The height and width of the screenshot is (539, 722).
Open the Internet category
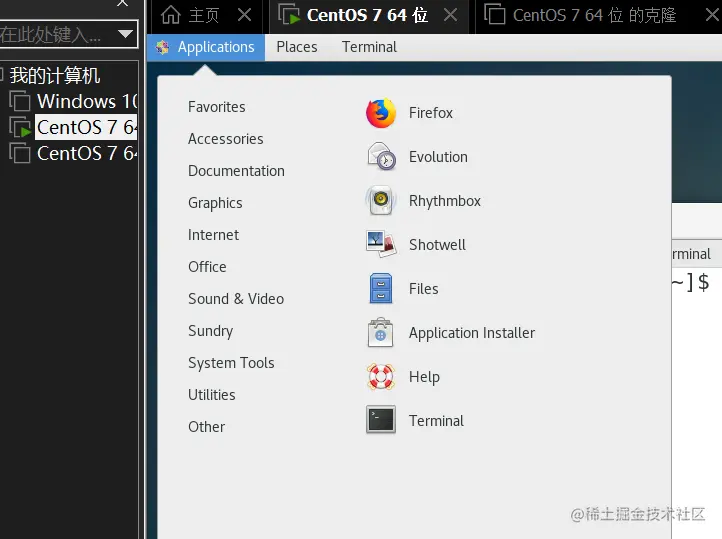[x=213, y=235]
